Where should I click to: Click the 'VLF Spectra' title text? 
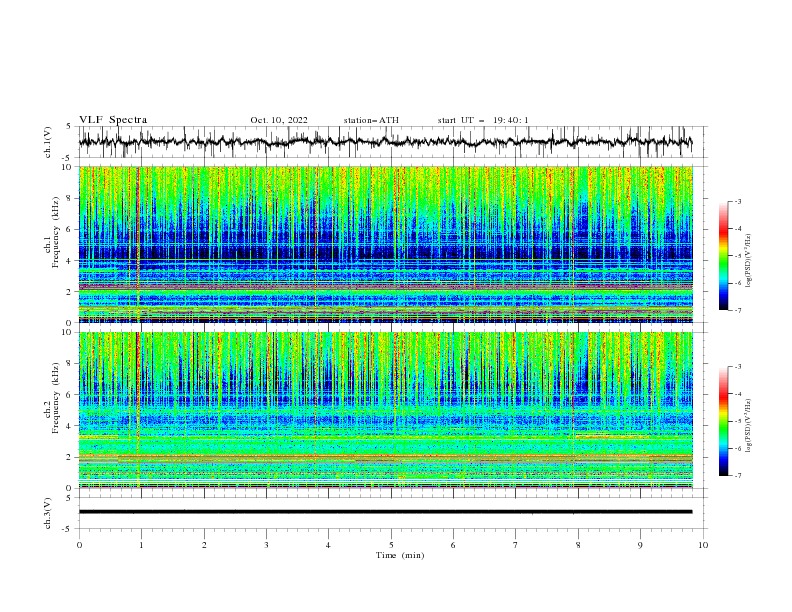tap(113, 120)
